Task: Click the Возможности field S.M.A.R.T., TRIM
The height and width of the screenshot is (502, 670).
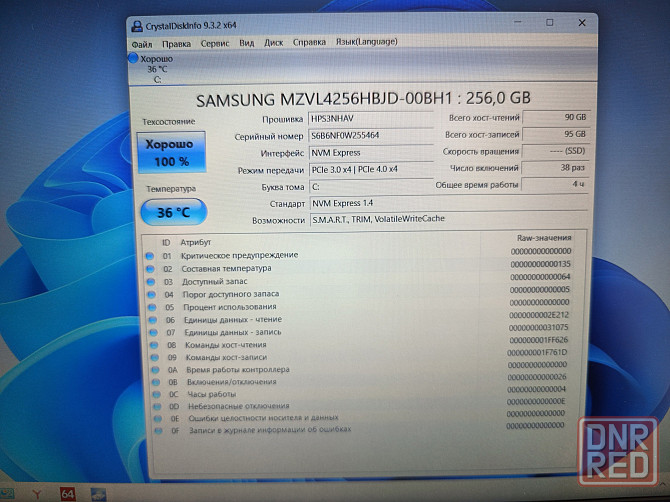Action: (449, 219)
